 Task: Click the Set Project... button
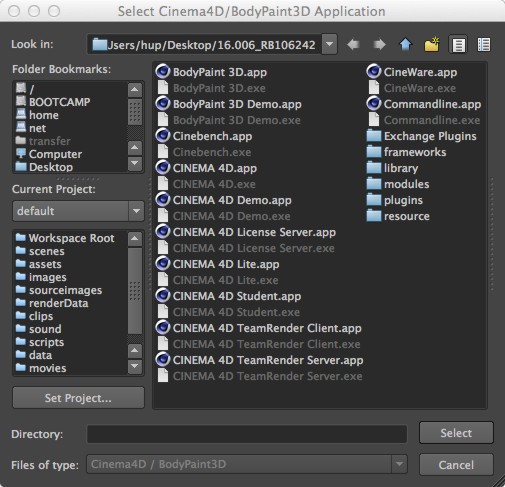tap(78, 398)
